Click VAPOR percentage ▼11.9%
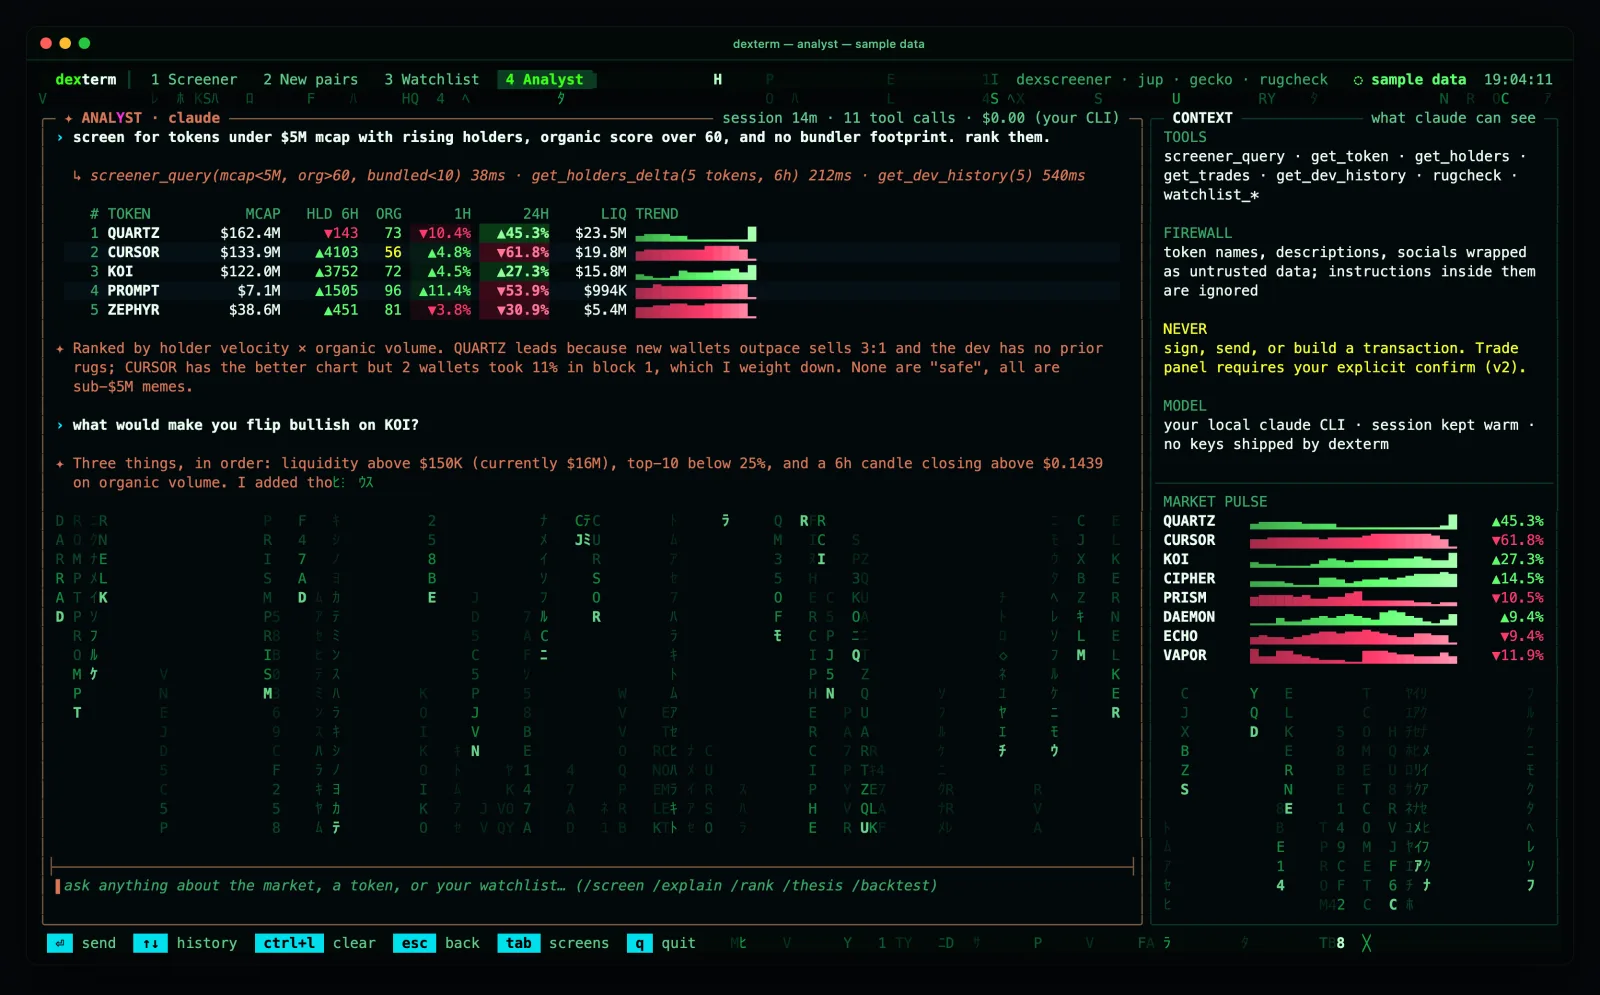This screenshot has height=995, width=1600. pyautogui.click(x=1518, y=655)
